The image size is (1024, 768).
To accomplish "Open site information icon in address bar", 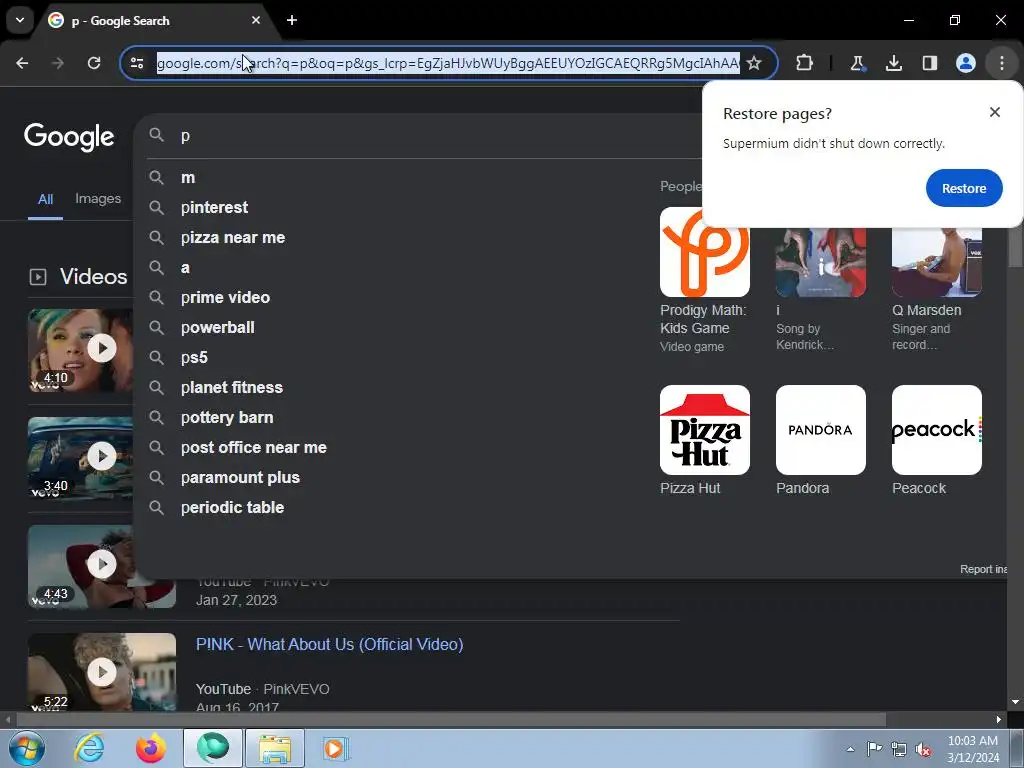I will pos(137,63).
